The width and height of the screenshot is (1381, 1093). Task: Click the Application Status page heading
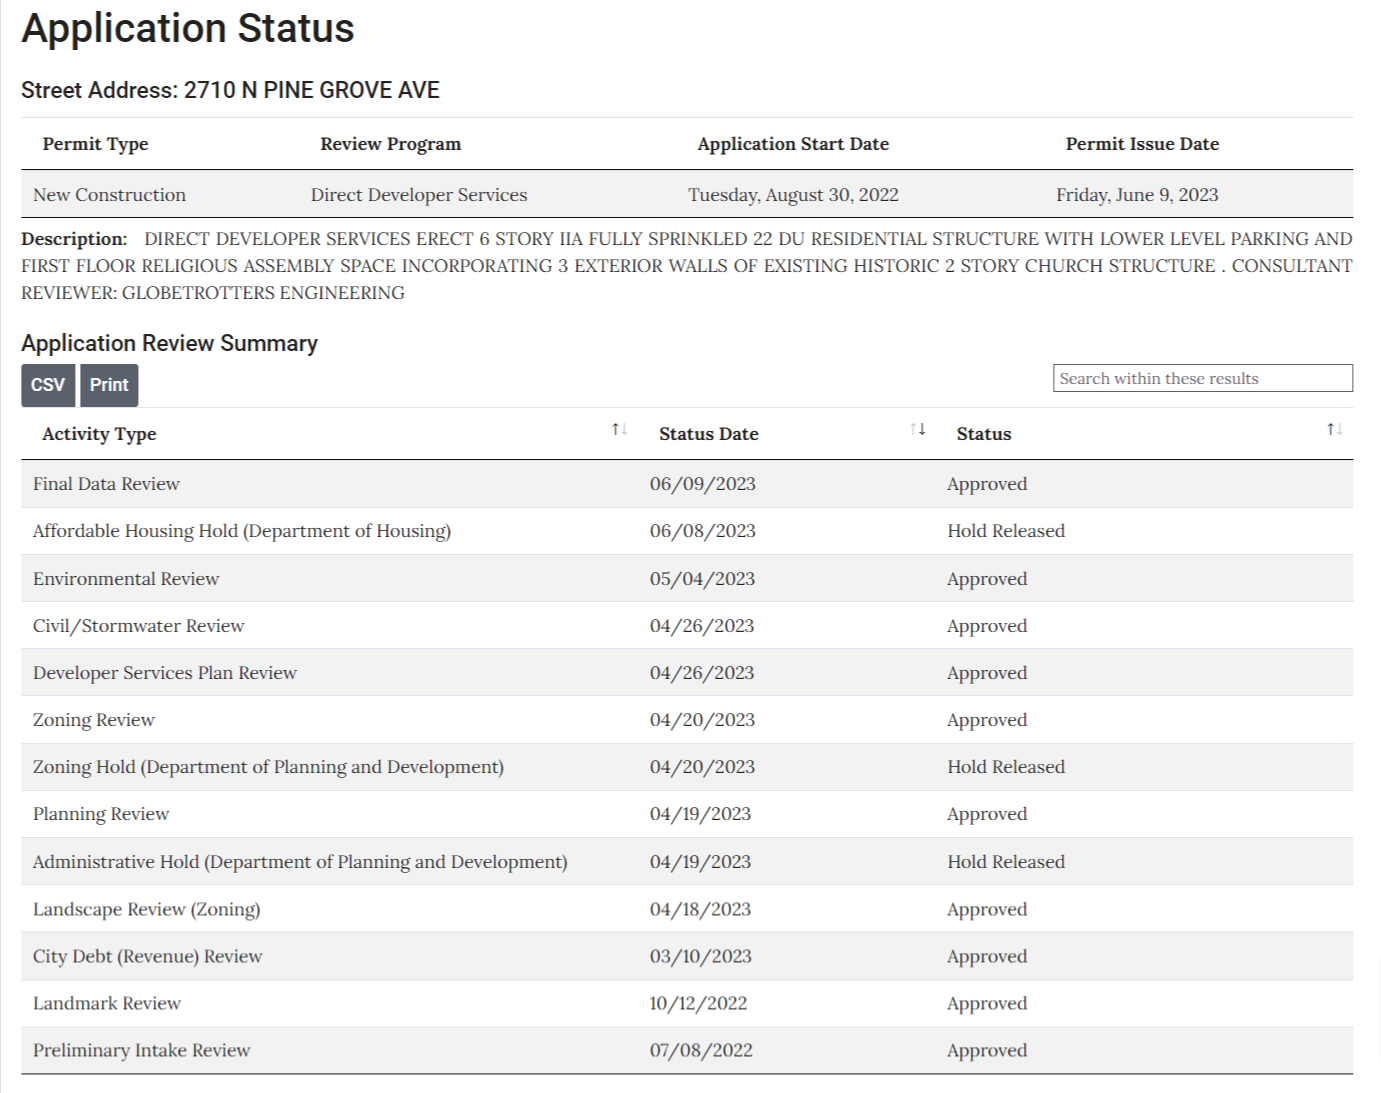(188, 28)
